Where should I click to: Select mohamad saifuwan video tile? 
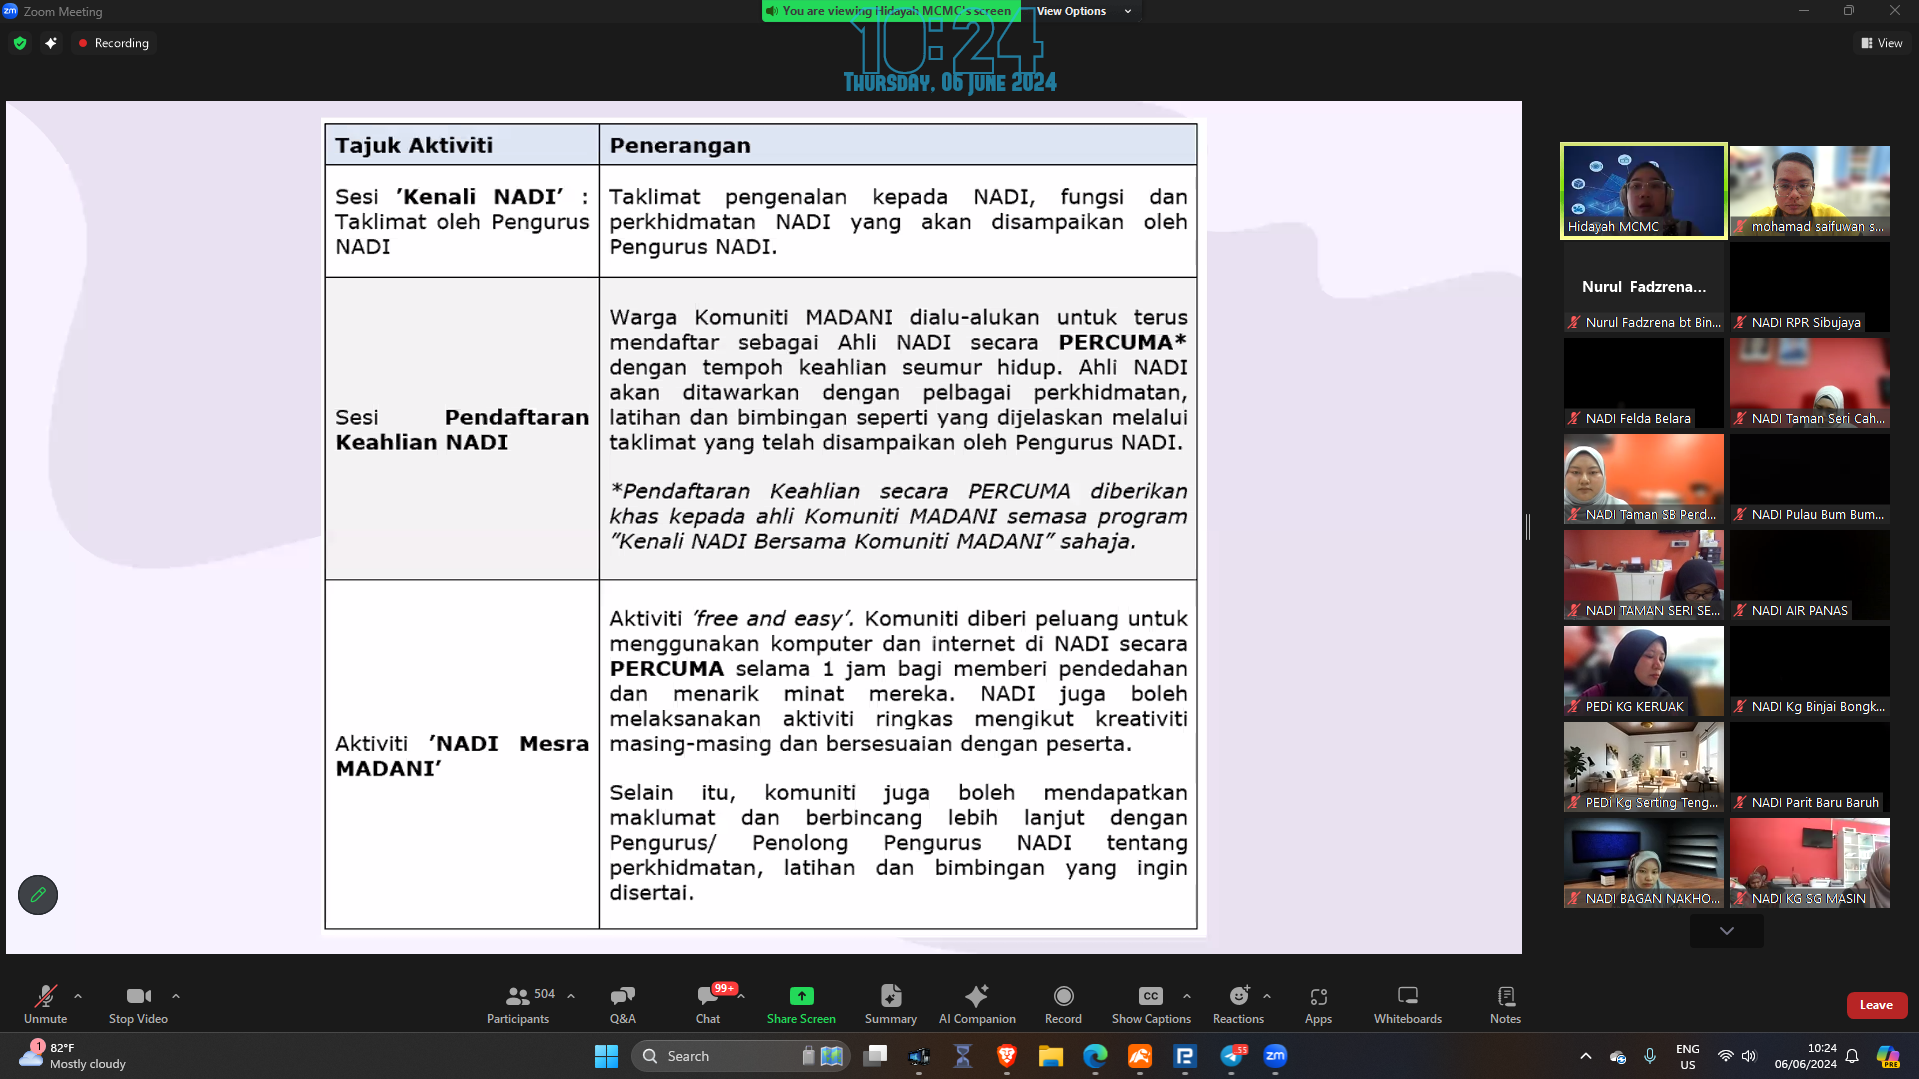[1809, 190]
